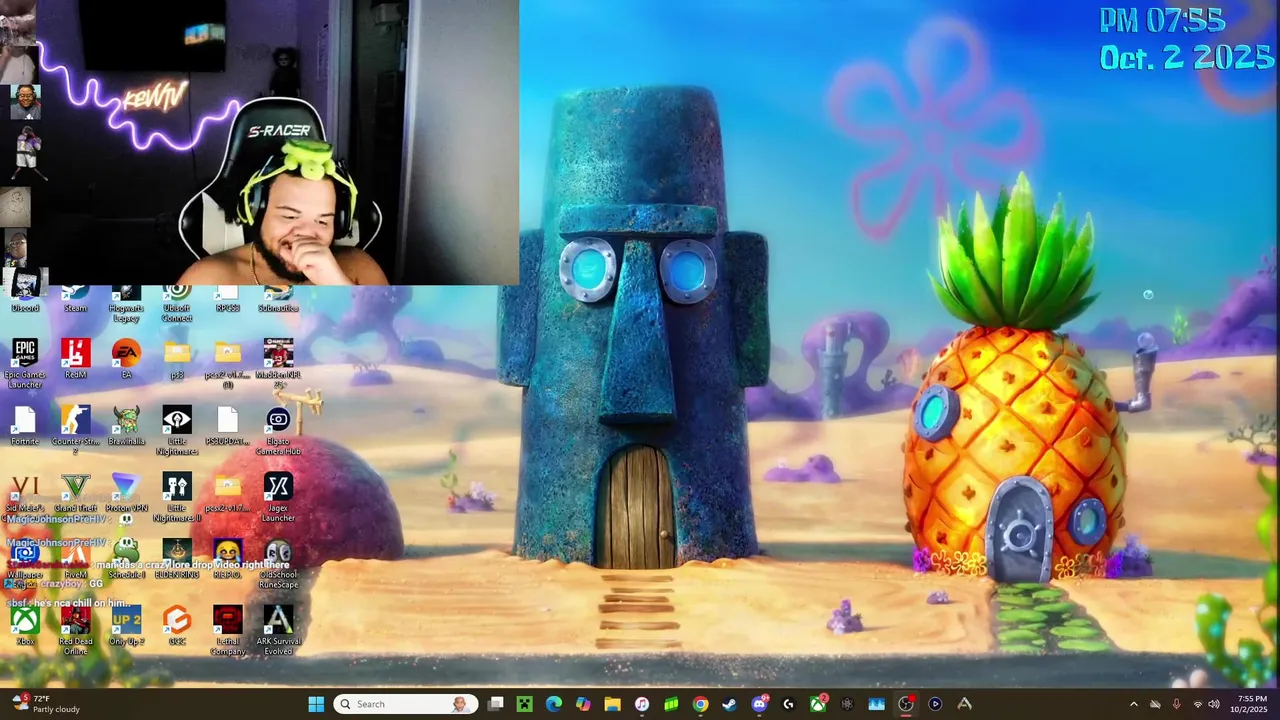Screen dimensions: 1280x720
Task: Open the weather widget showing 72°F
Action: click(x=46, y=704)
